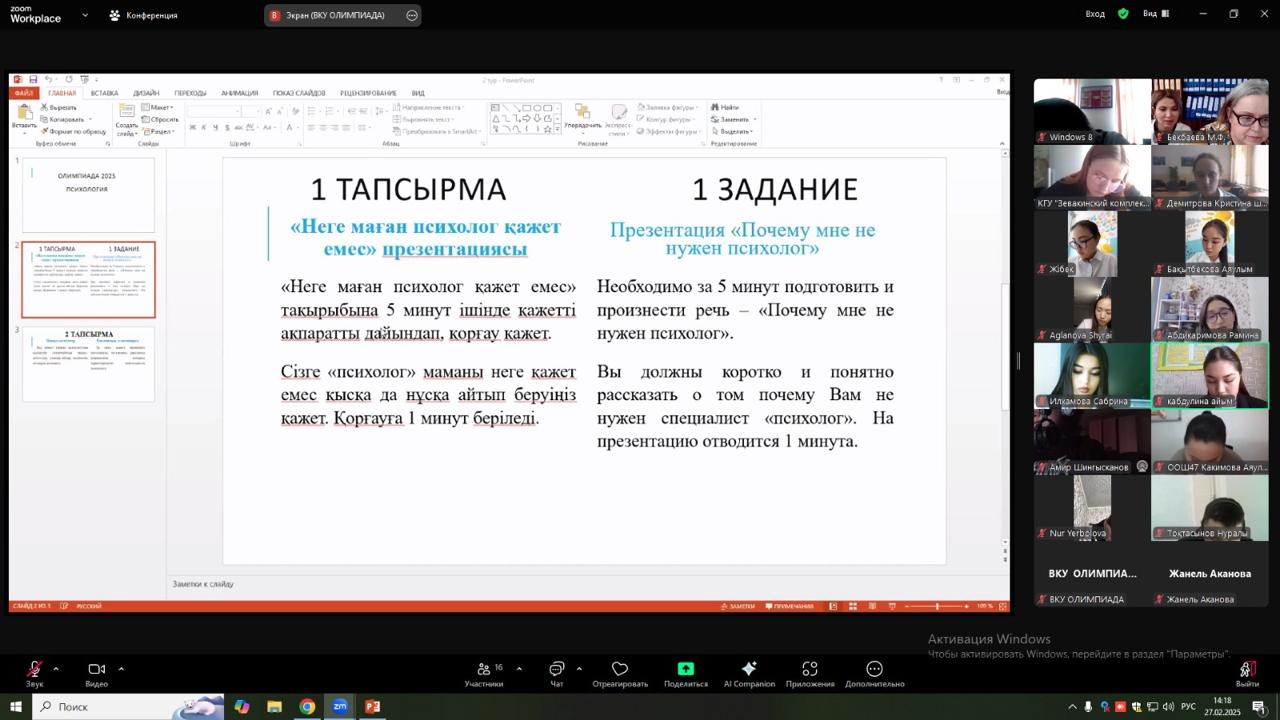Expand audio settings arrow next to Звук
This screenshot has width=1280, height=720.
click(x=56, y=668)
